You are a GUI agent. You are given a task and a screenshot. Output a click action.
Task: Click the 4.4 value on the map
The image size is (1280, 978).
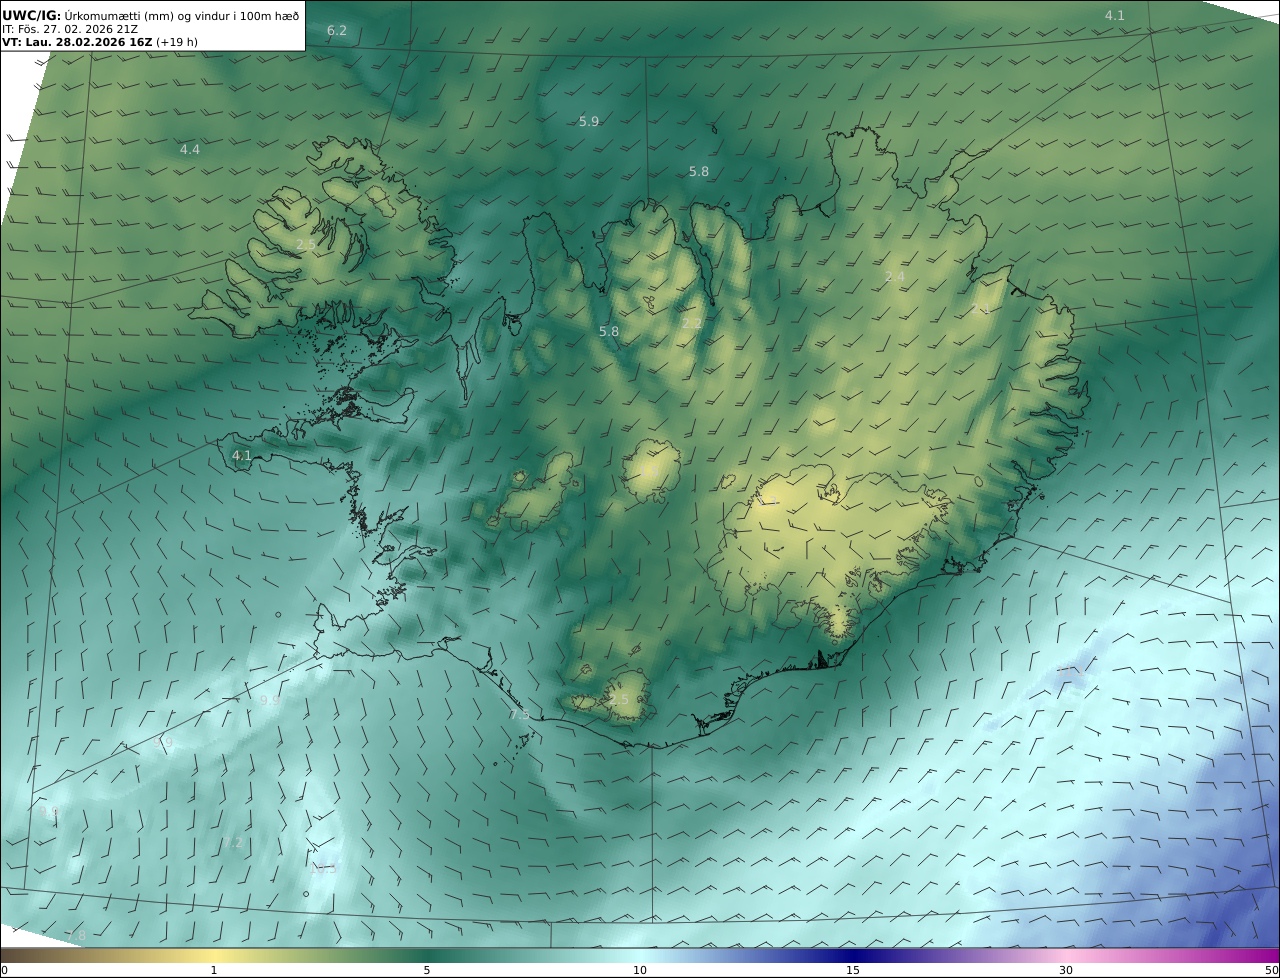[190, 150]
